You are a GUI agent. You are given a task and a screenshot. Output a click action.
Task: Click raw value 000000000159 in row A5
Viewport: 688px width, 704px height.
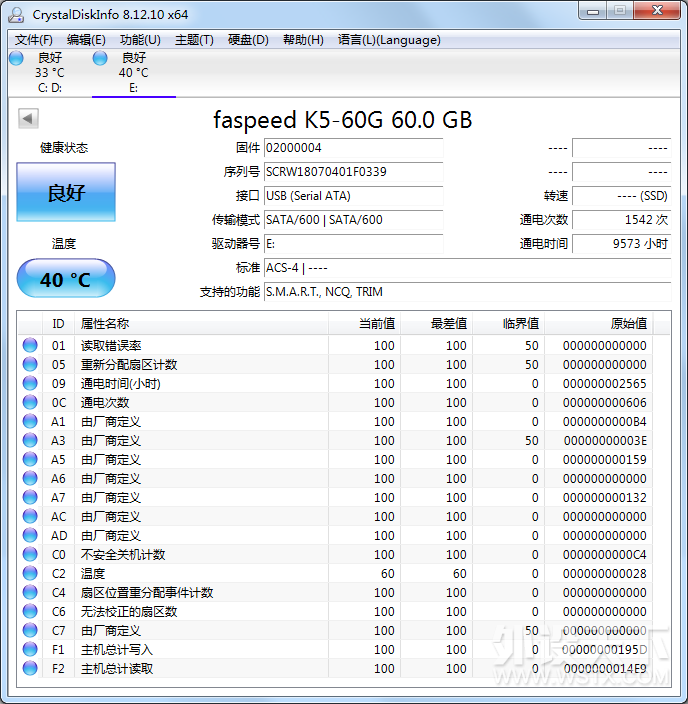click(604, 459)
